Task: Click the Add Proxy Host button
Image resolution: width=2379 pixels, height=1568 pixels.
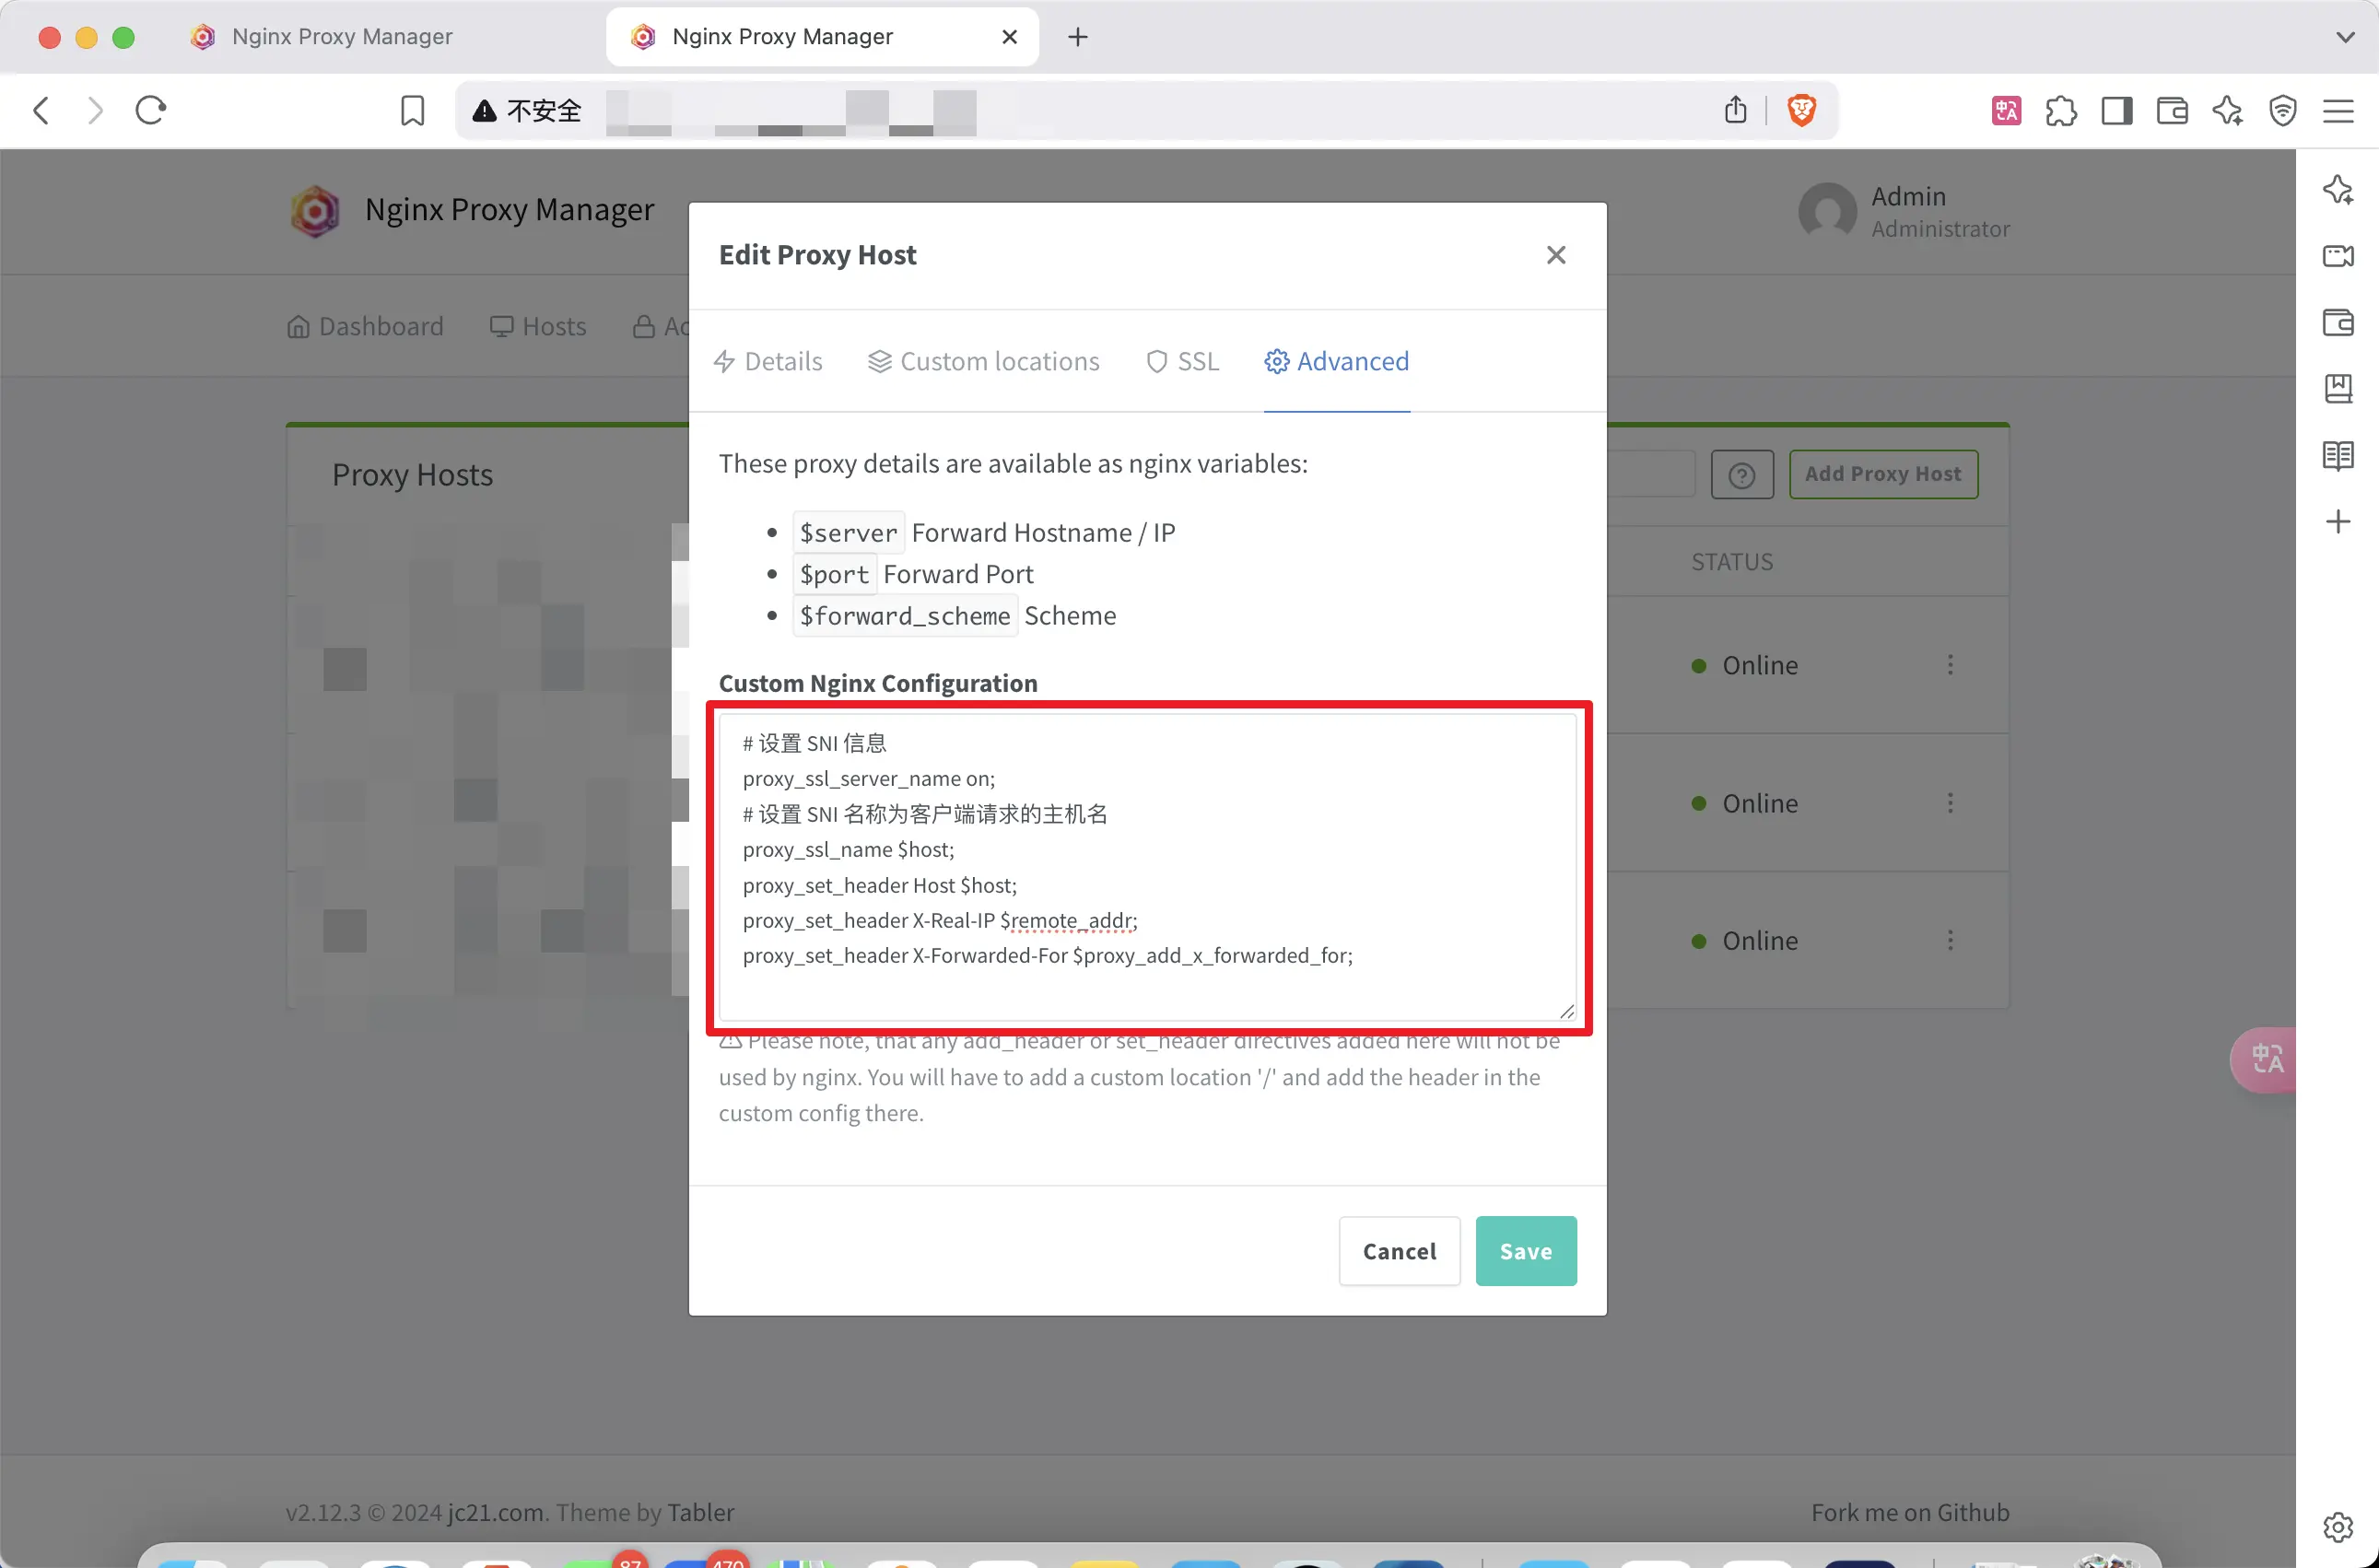Action: (1883, 474)
